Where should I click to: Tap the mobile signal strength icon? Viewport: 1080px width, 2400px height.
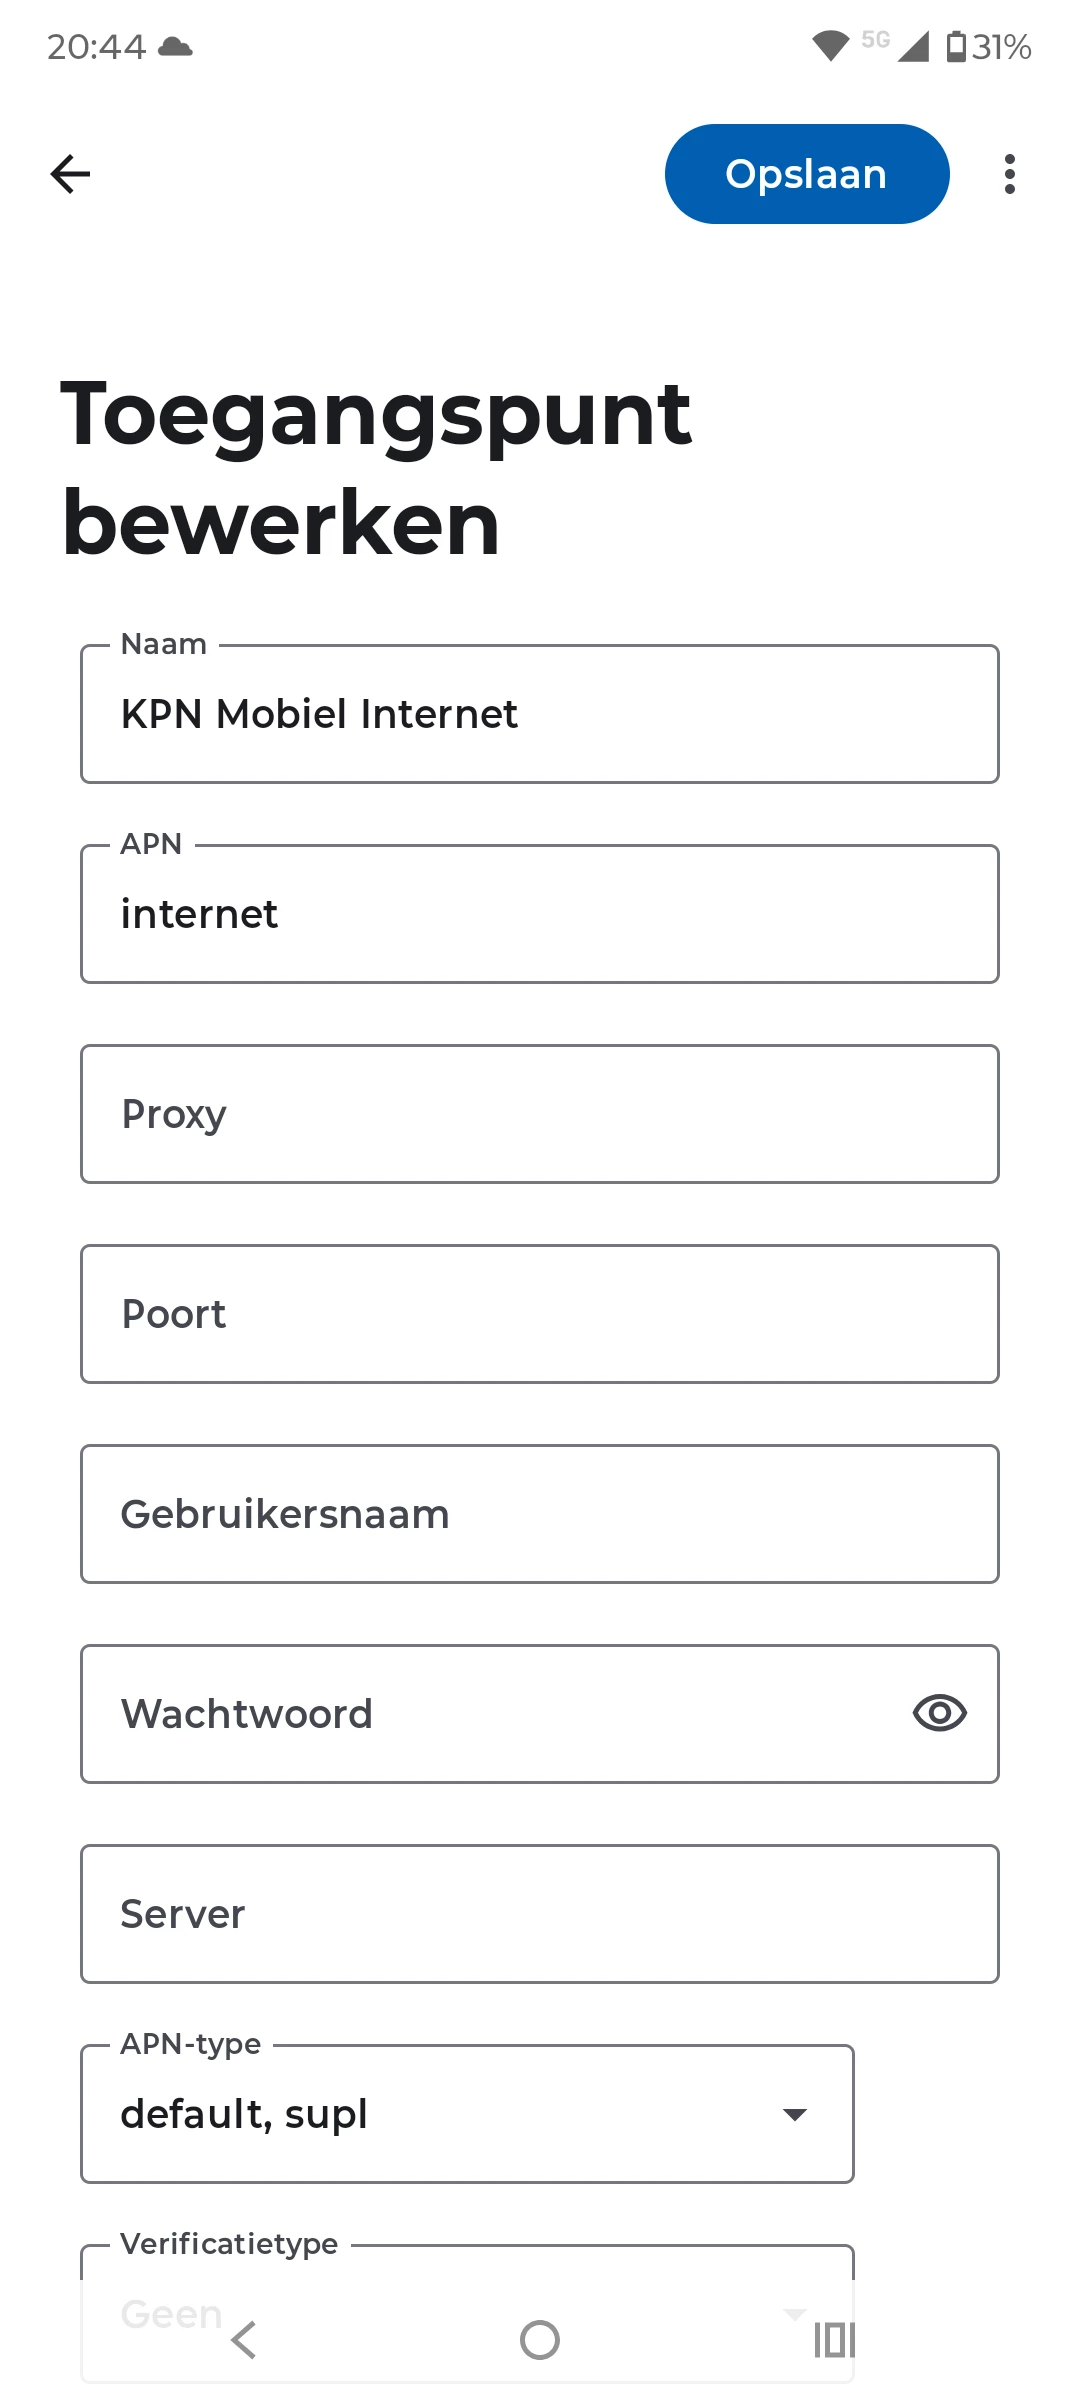pyautogui.click(x=912, y=46)
